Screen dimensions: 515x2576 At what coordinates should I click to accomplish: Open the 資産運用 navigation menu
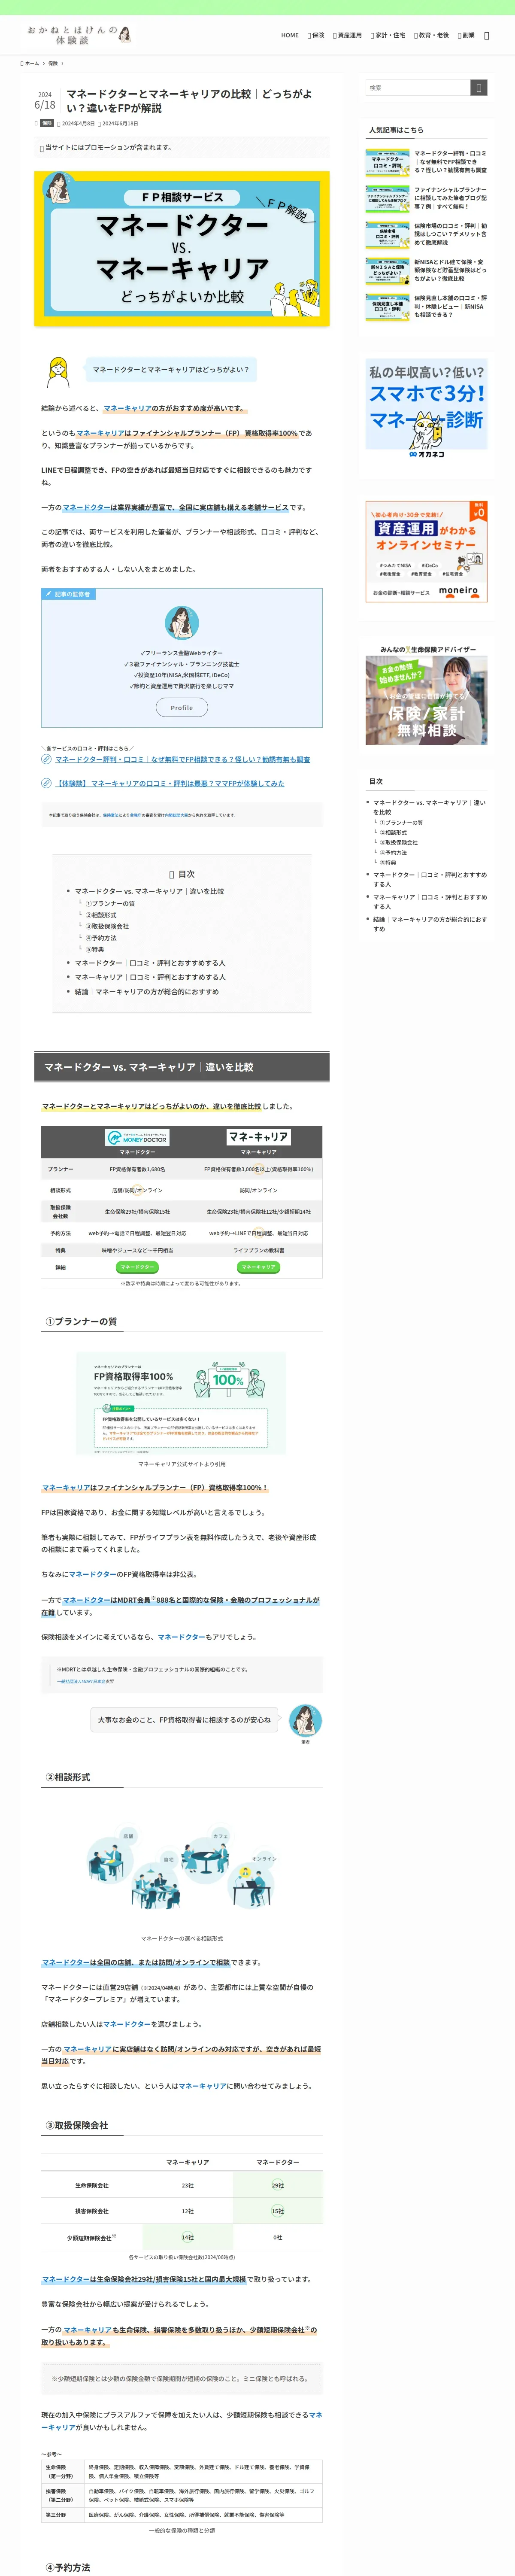click(348, 35)
